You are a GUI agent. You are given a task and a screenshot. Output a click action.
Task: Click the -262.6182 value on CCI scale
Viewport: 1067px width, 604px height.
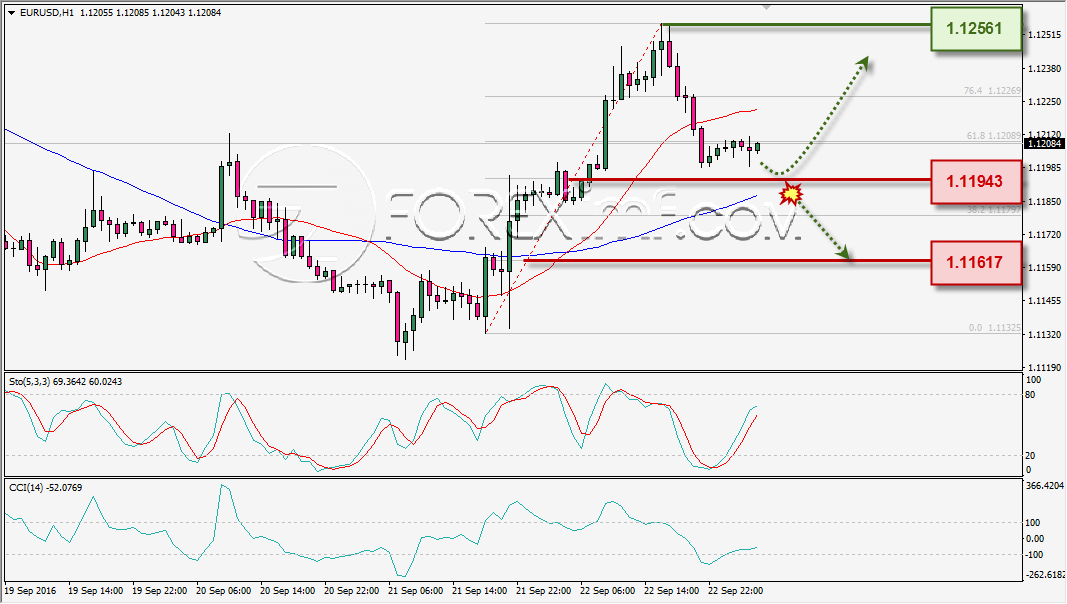(1045, 575)
